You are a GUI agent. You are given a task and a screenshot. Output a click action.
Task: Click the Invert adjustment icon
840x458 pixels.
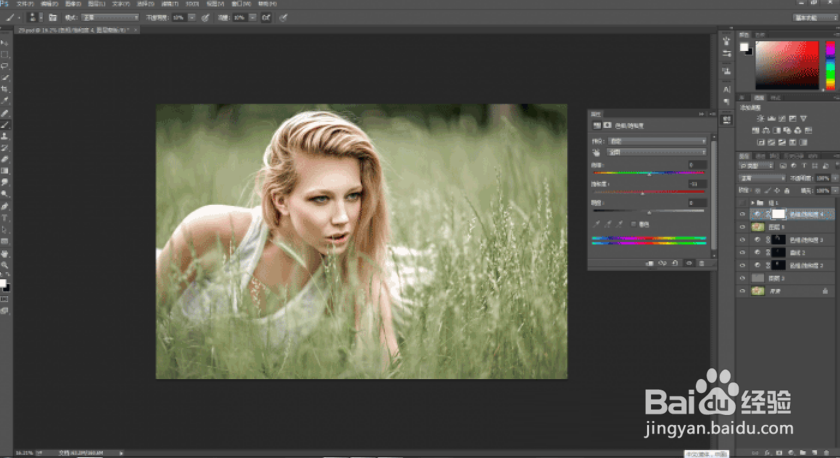760,142
